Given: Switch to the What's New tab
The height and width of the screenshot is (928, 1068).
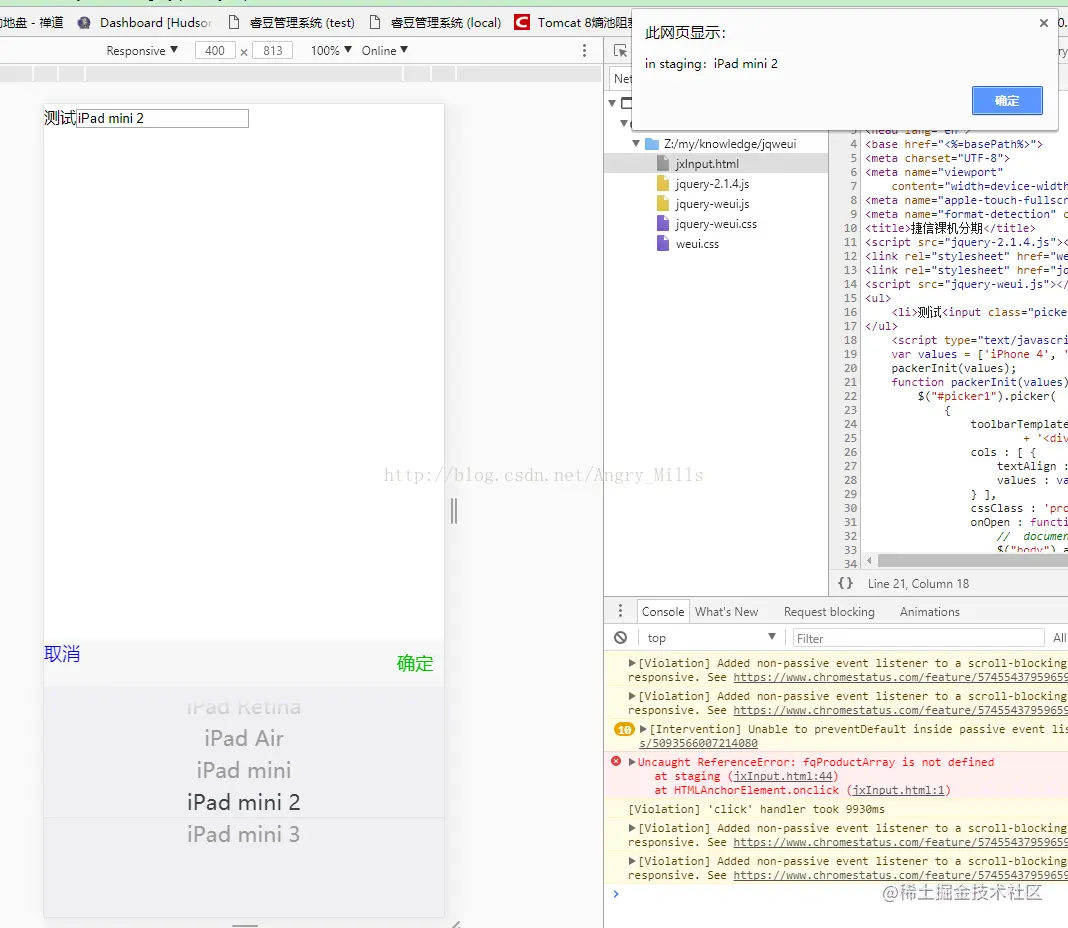Looking at the screenshot, I should 726,612.
